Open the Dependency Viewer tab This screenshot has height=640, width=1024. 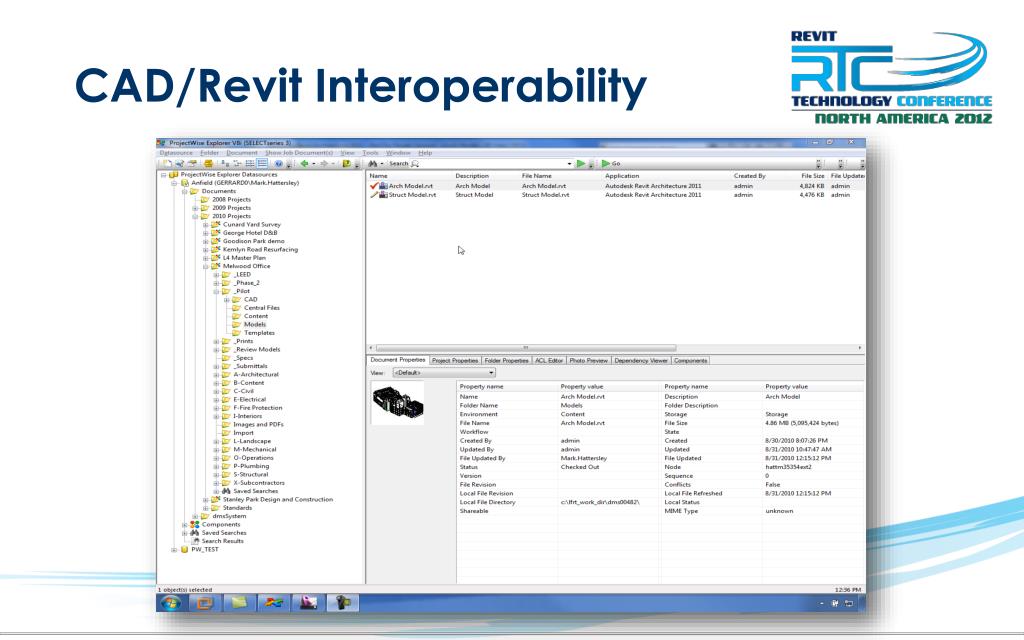click(641, 360)
